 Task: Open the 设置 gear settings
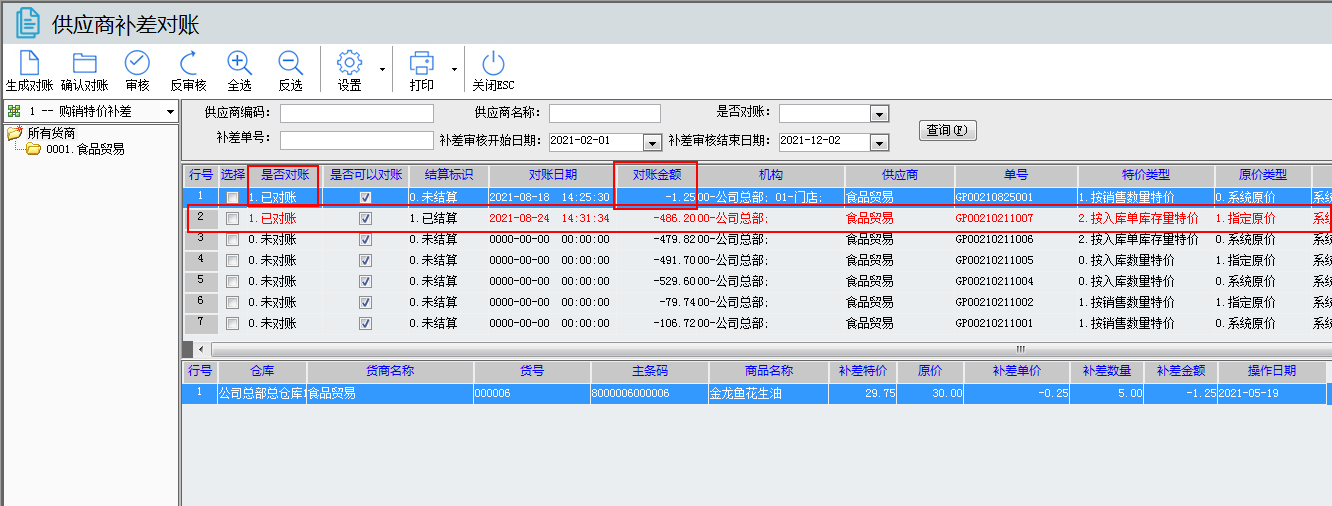pos(349,63)
